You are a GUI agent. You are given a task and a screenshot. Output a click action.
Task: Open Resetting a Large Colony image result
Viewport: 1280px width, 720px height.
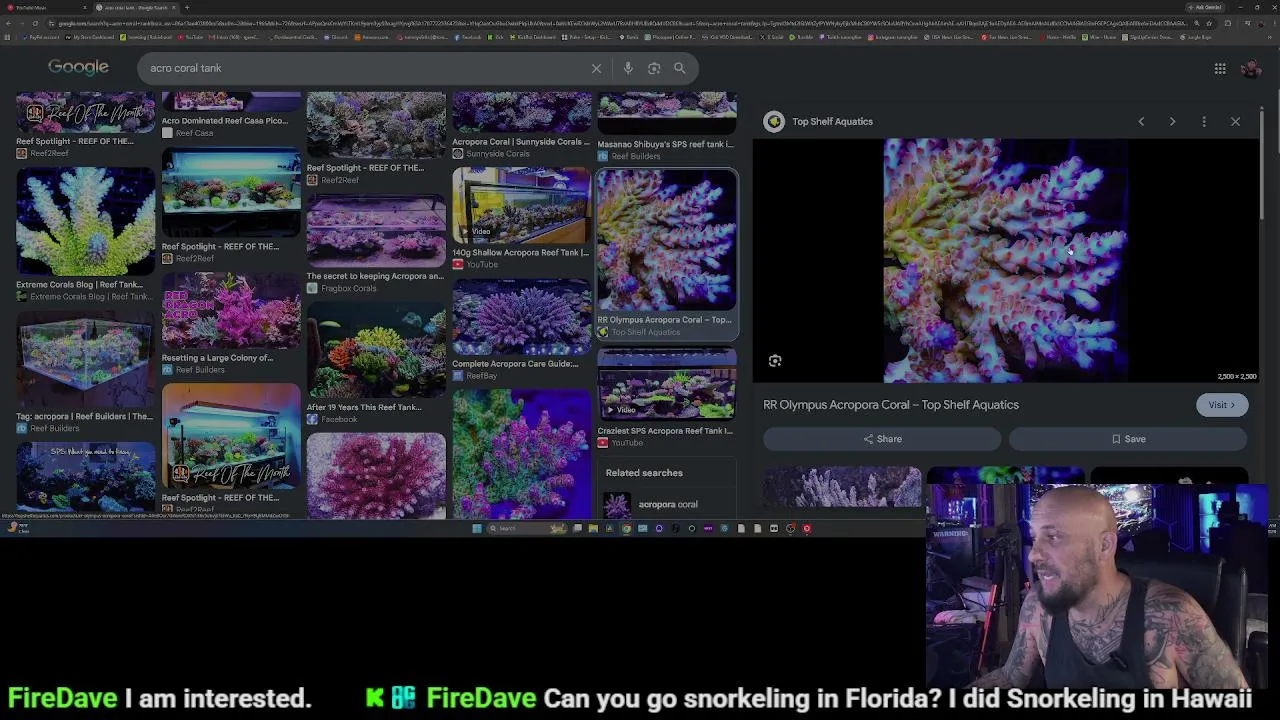pyautogui.click(x=231, y=312)
